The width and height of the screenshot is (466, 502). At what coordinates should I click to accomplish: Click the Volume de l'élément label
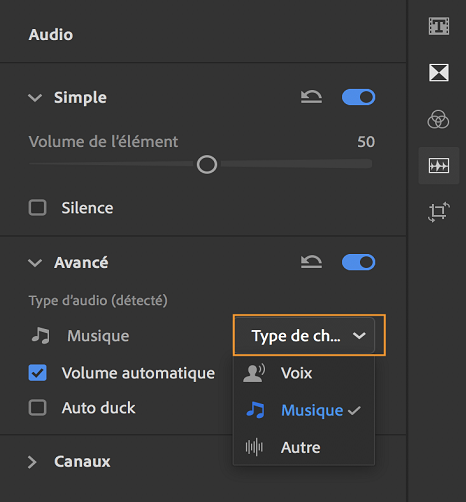[103, 142]
